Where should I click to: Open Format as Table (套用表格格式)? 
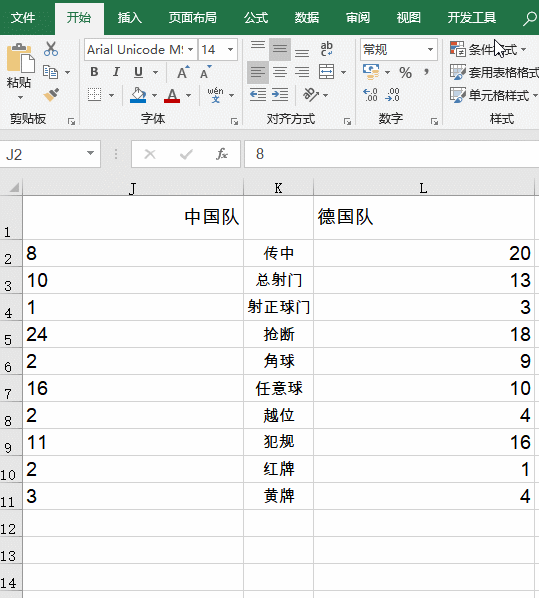[x=494, y=72]
